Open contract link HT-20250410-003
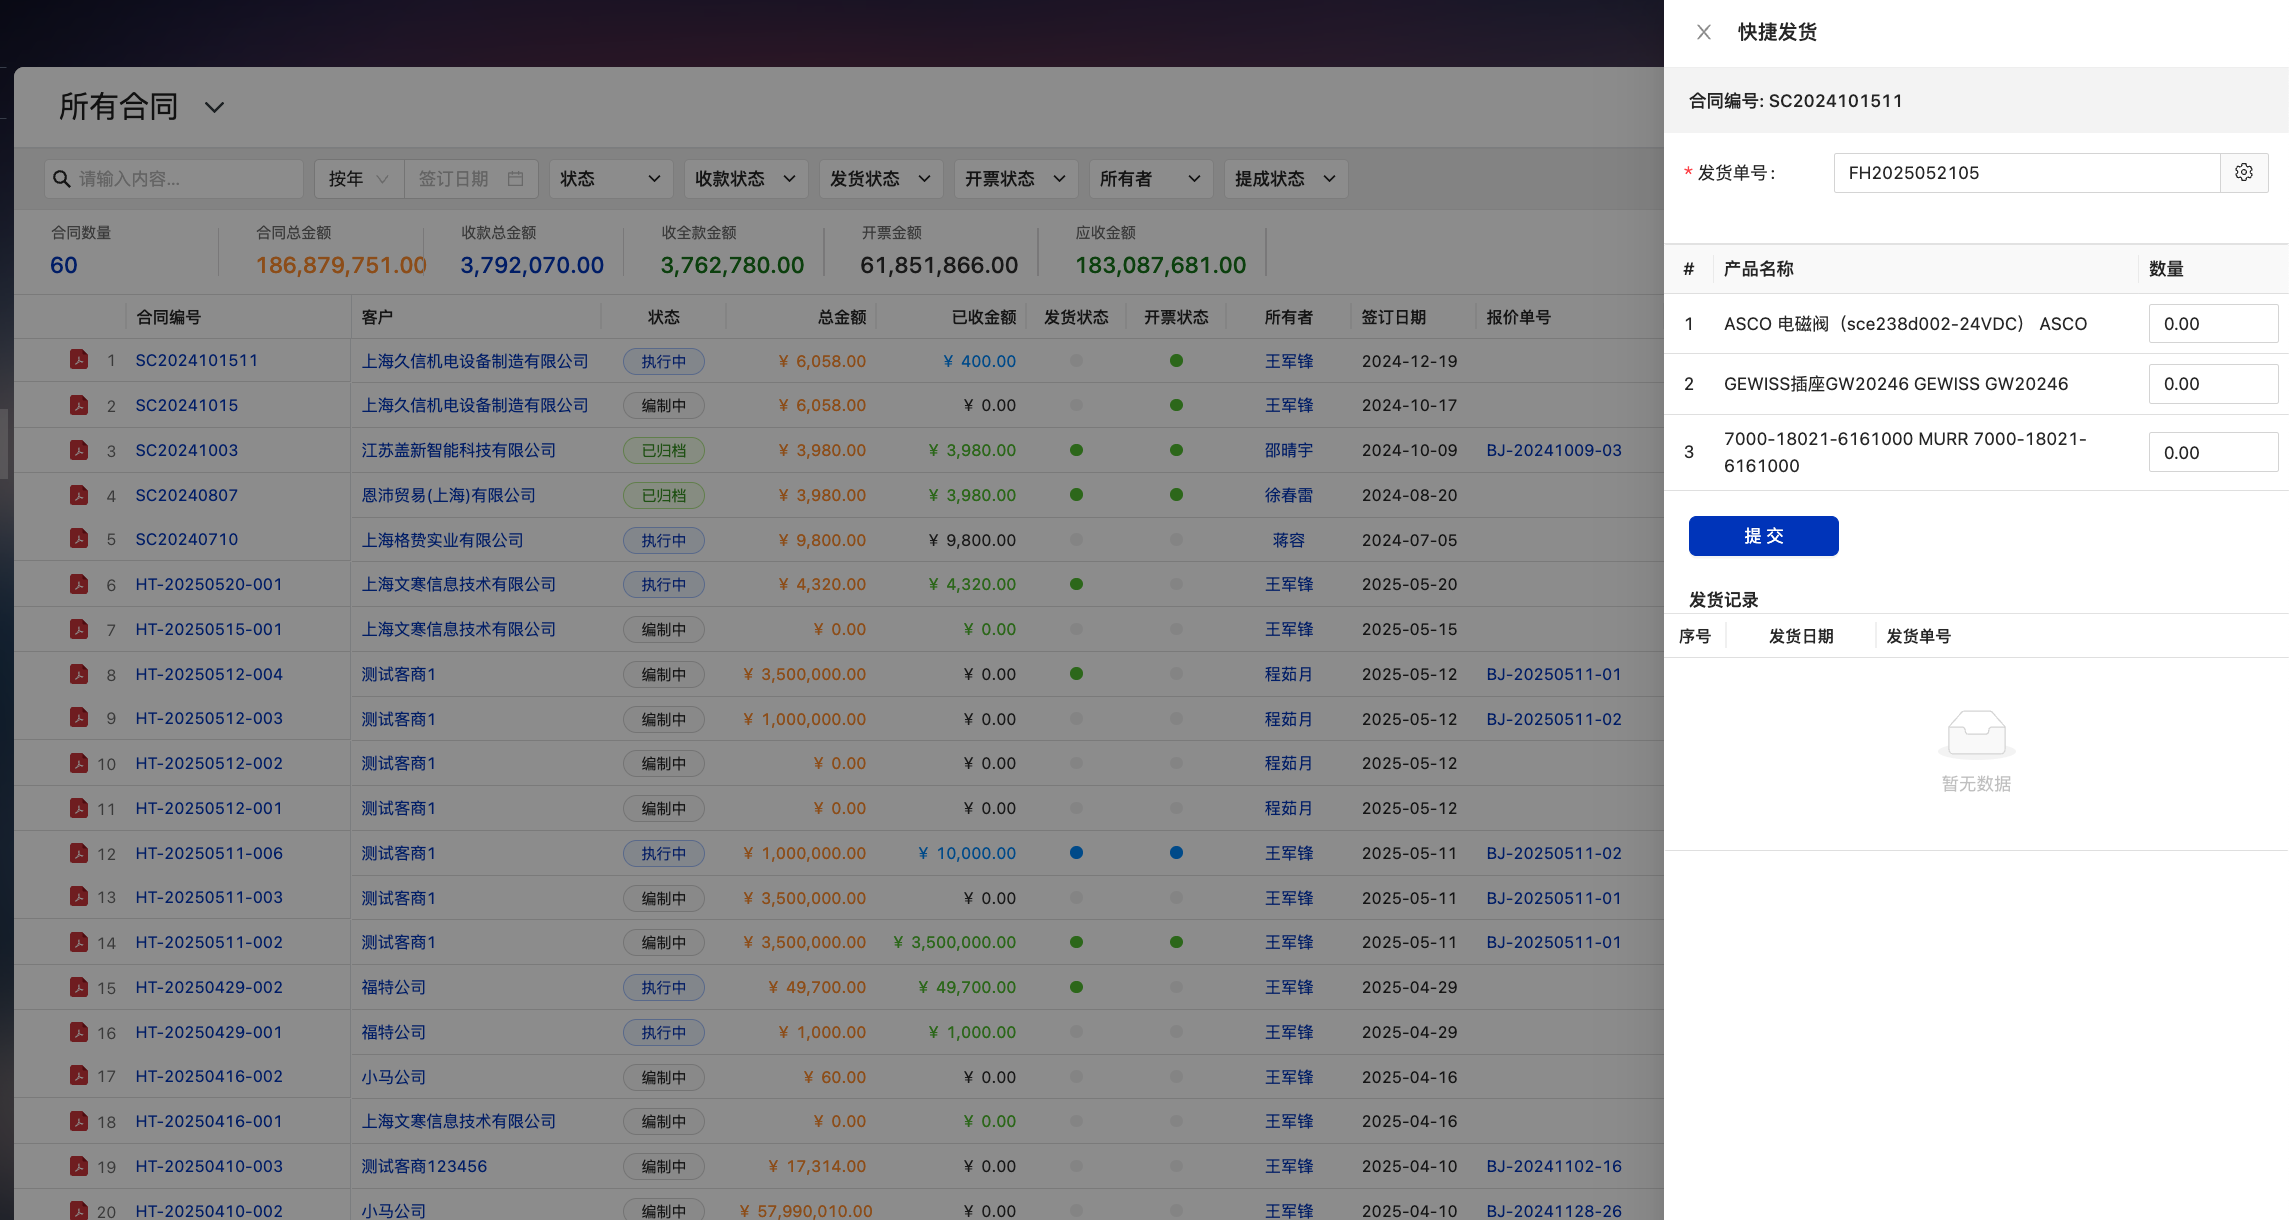Screen dimensions: 2289x1220 click(209, 1166)
